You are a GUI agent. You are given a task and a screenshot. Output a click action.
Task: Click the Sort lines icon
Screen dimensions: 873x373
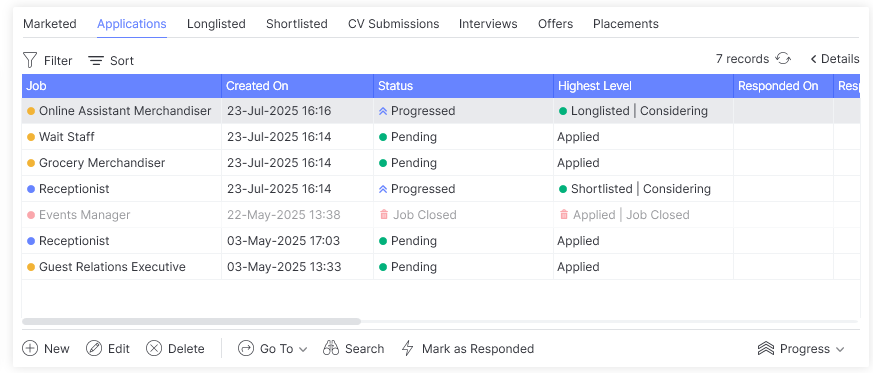[x=96, y=61]
